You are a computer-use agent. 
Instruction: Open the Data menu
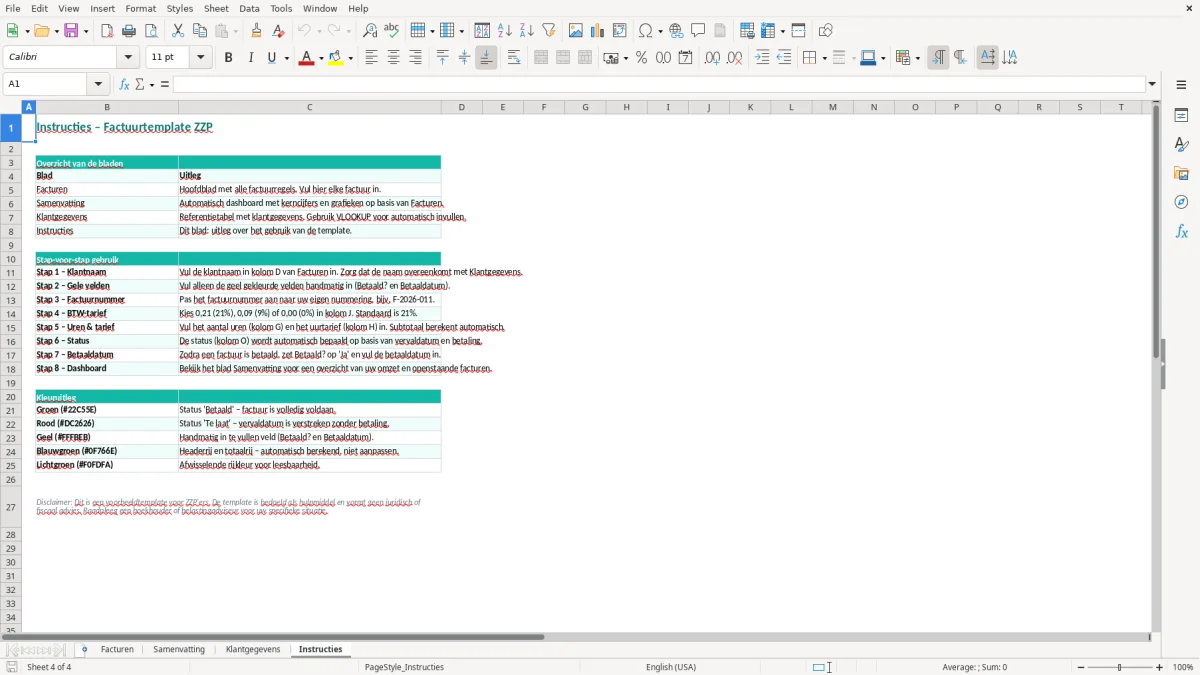tap(249, 8)
